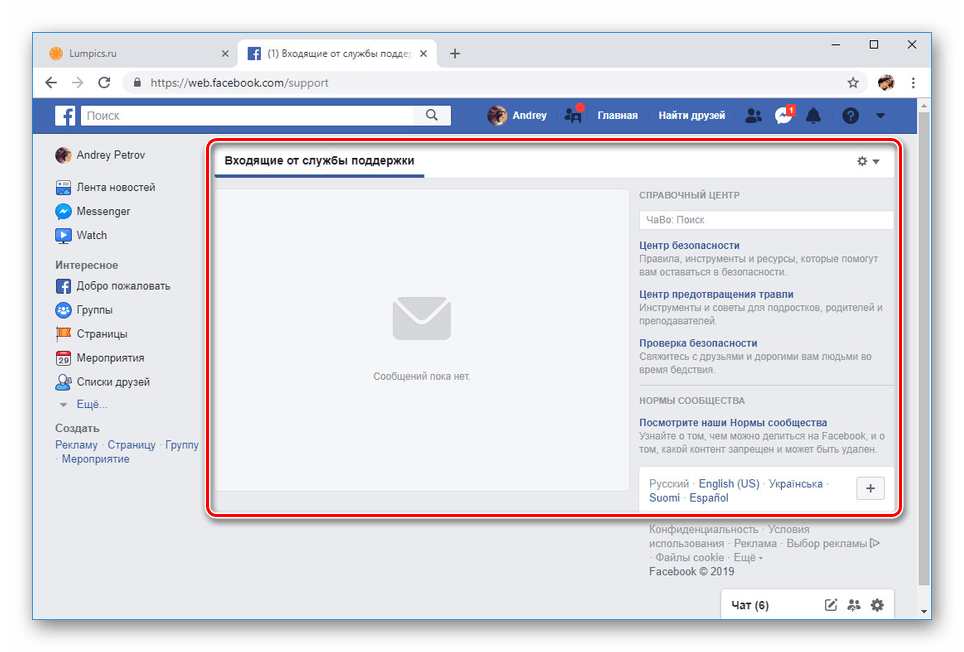
Task: Open Watch in sidebar
Action: 81,235
